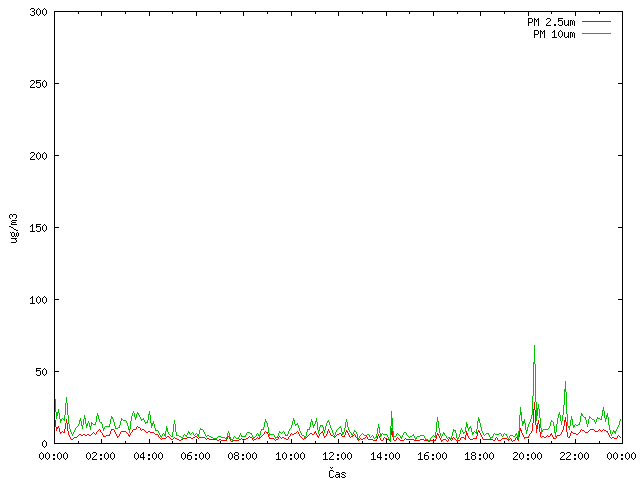This screenshot has width=640, height=480.
Task: Click the 200 y-axis label
Action: [x=38, y=156]
